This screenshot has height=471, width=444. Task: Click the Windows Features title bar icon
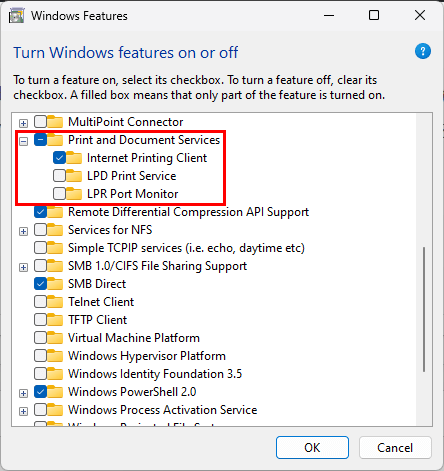click(16, 16)
